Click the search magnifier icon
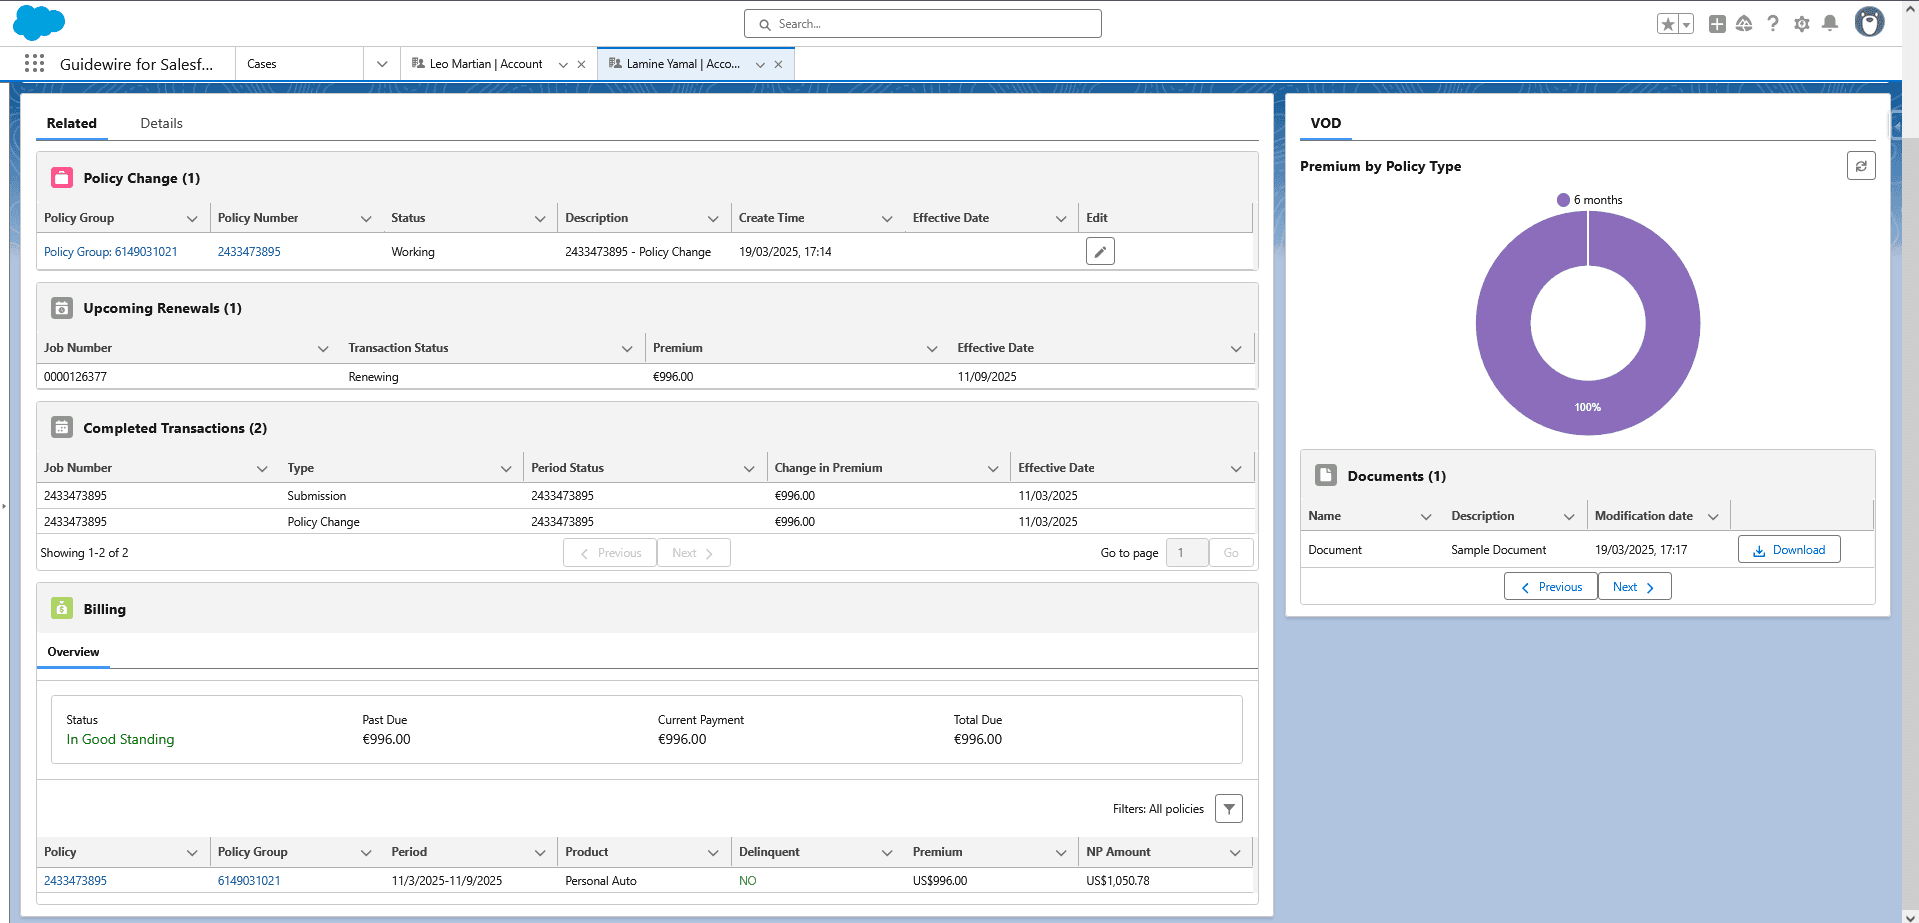The image size is (1919, 923). (x=765, y=24)
